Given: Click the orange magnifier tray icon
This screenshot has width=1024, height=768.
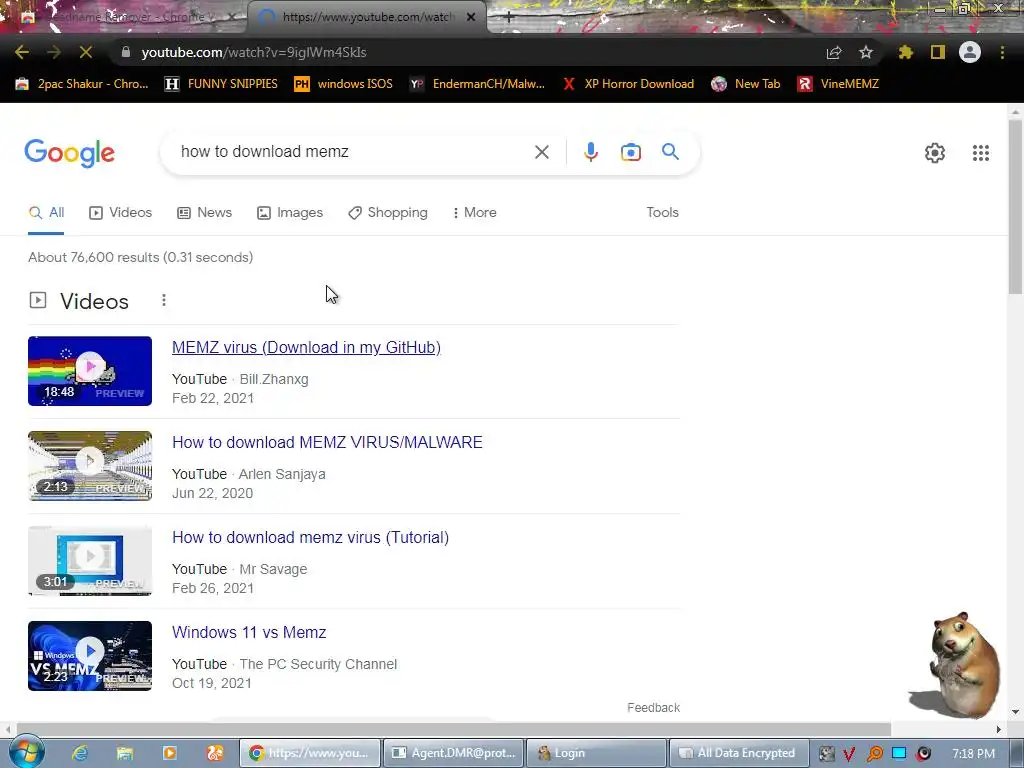Looking at the screenshot, I should point(874,753).
